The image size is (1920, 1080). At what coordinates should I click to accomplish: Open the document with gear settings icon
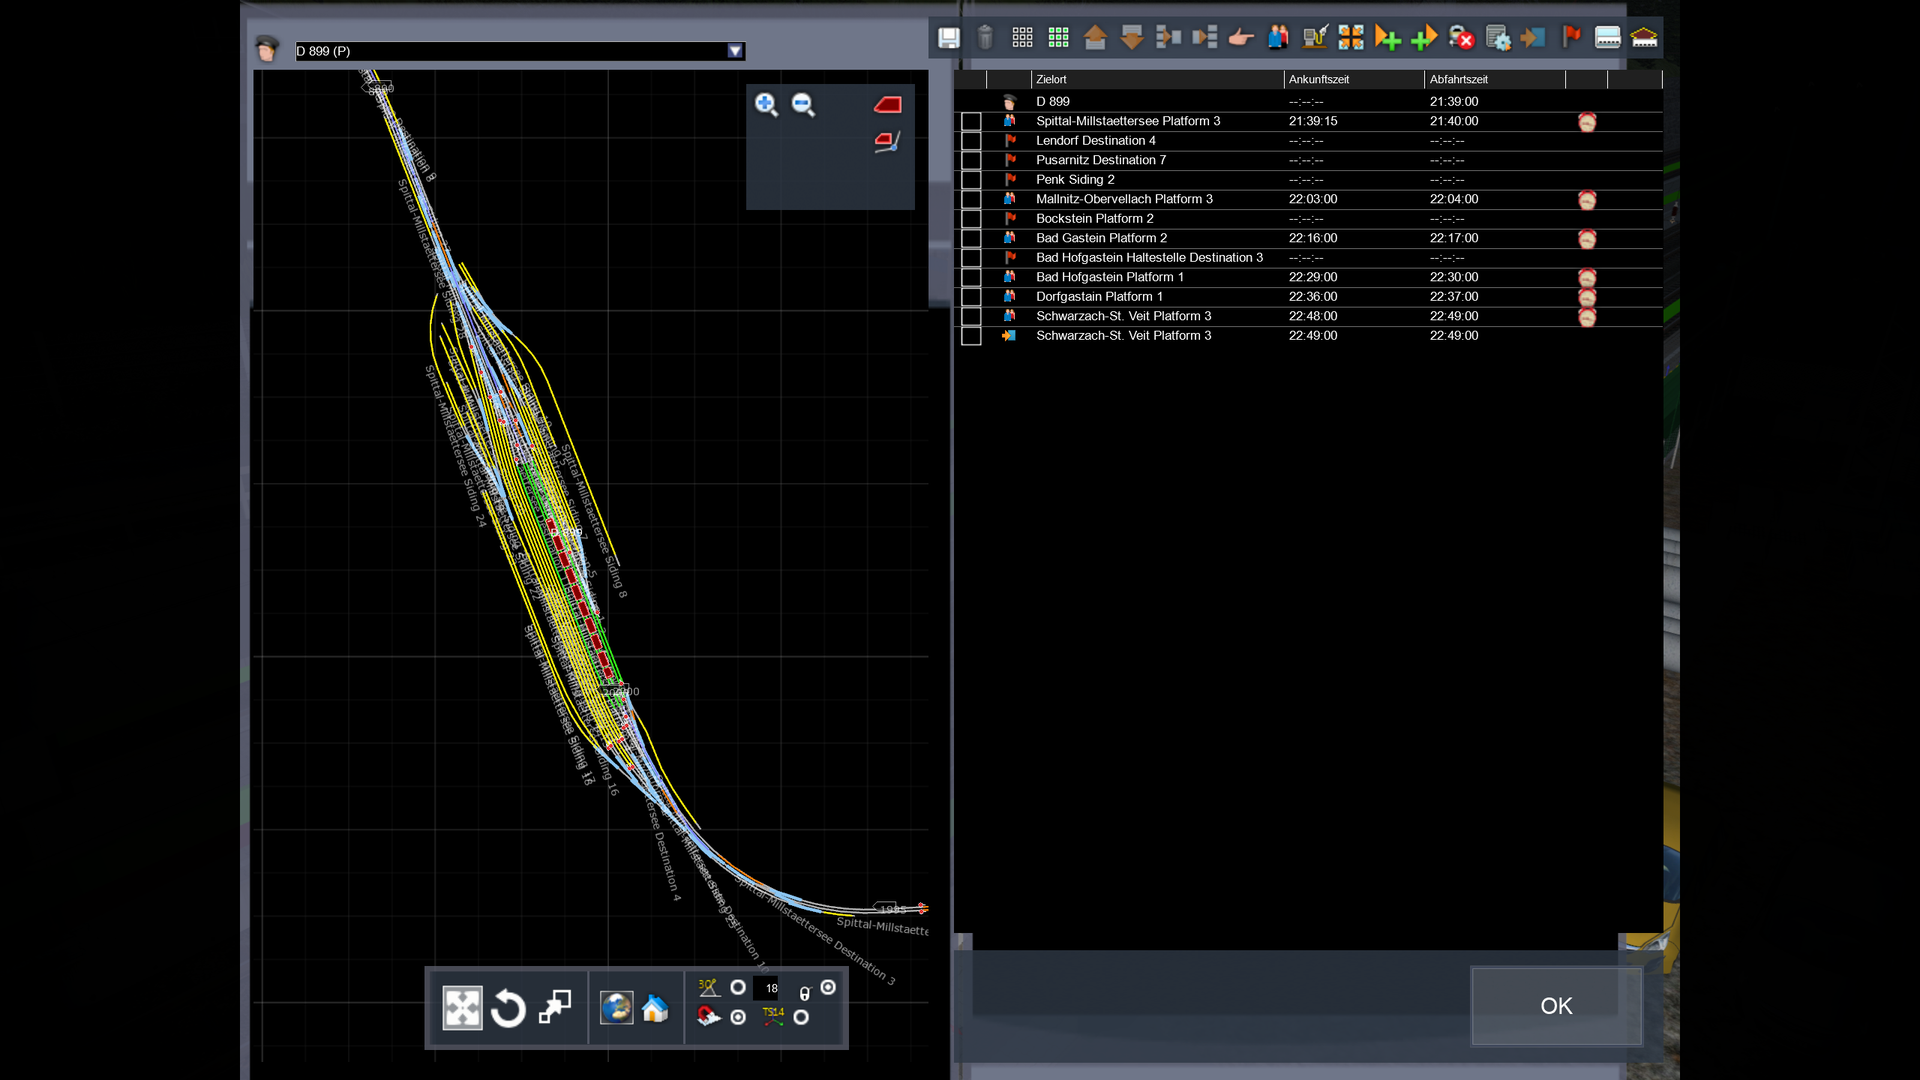1498,38
